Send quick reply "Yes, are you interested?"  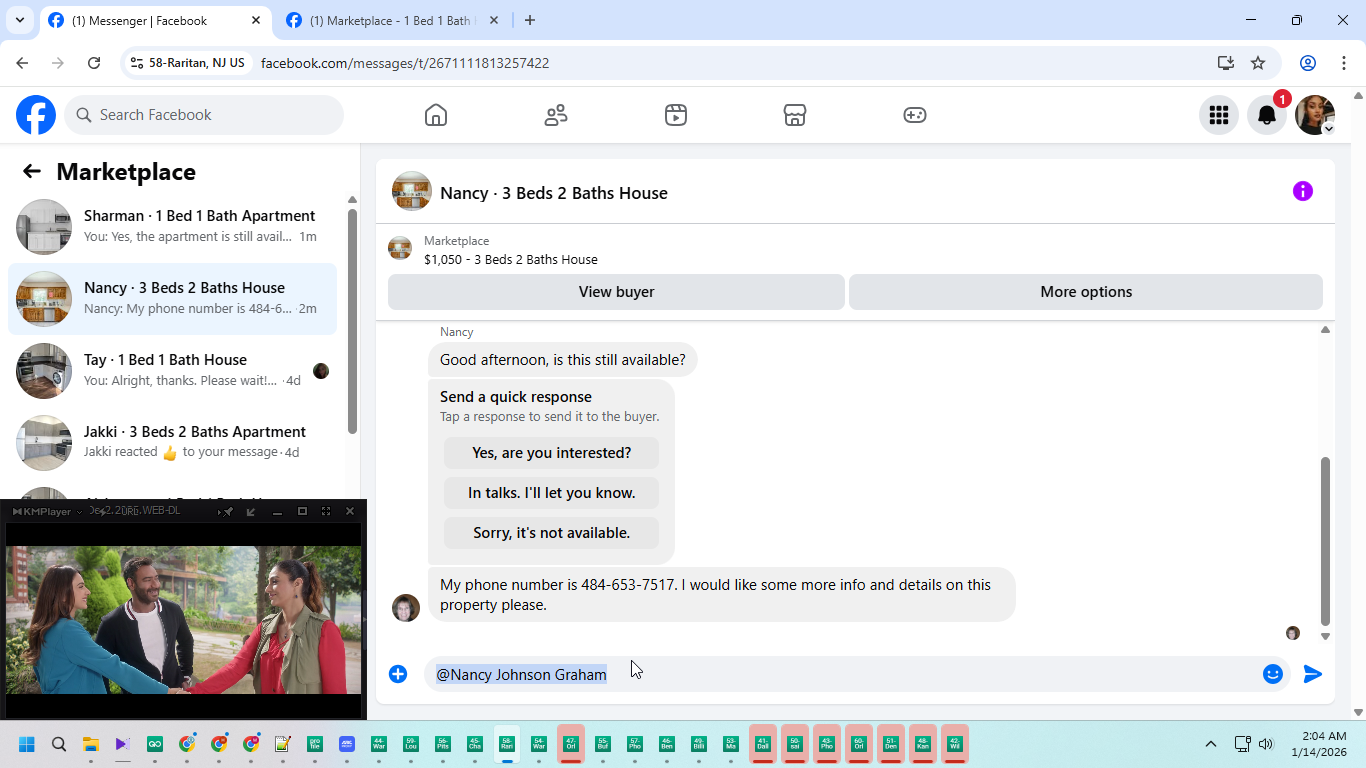pyautogui.click(x=551, y=453)
